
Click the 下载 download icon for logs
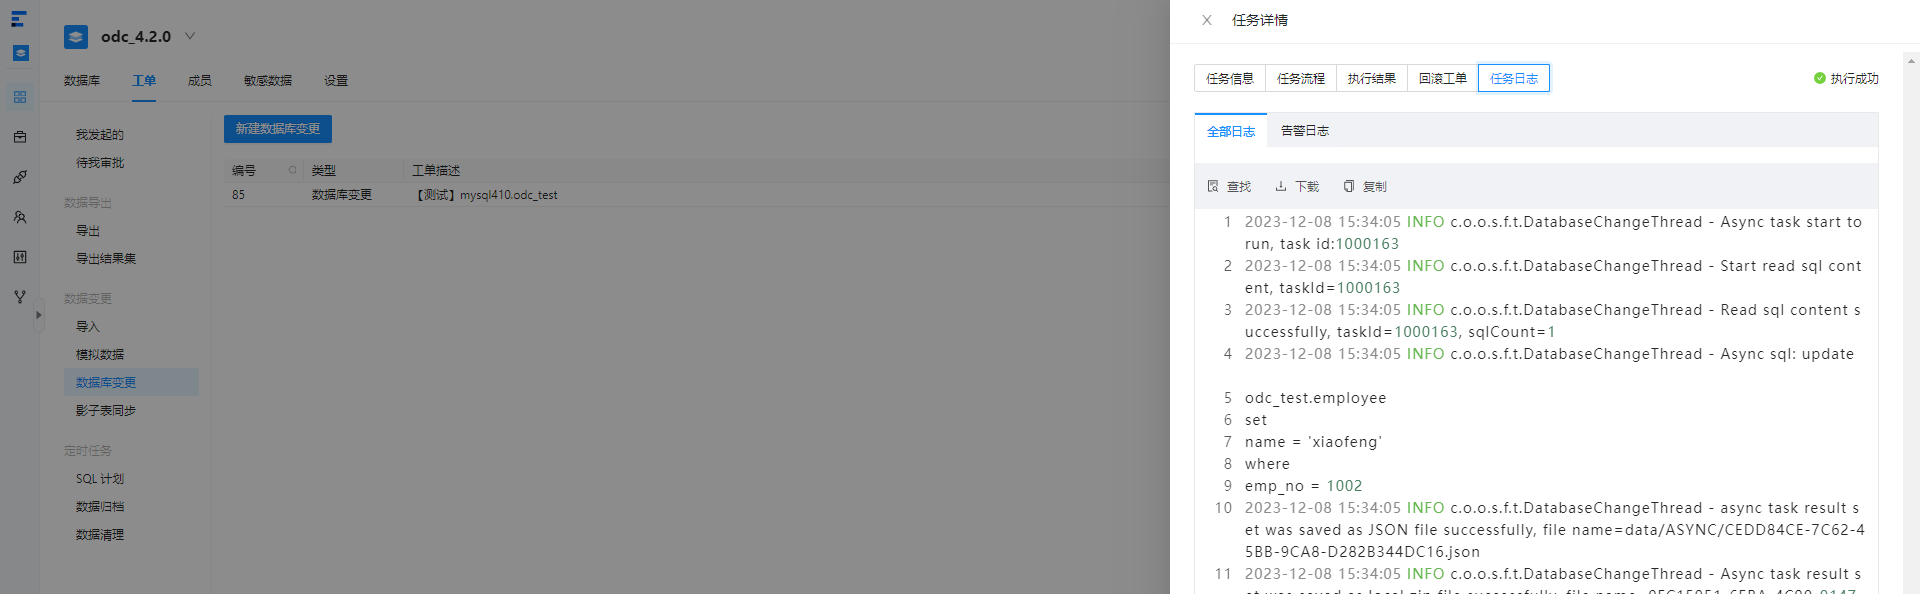click(1281, 186)
